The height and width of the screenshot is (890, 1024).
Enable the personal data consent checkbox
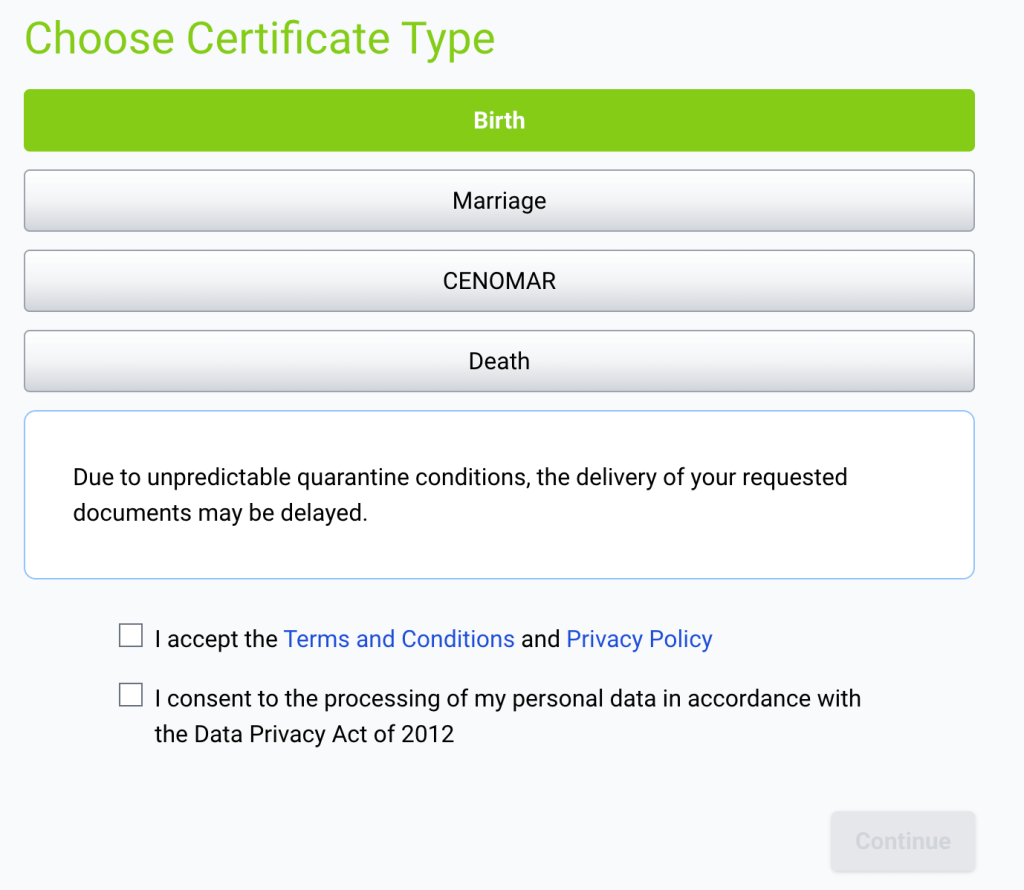point(131,695)
